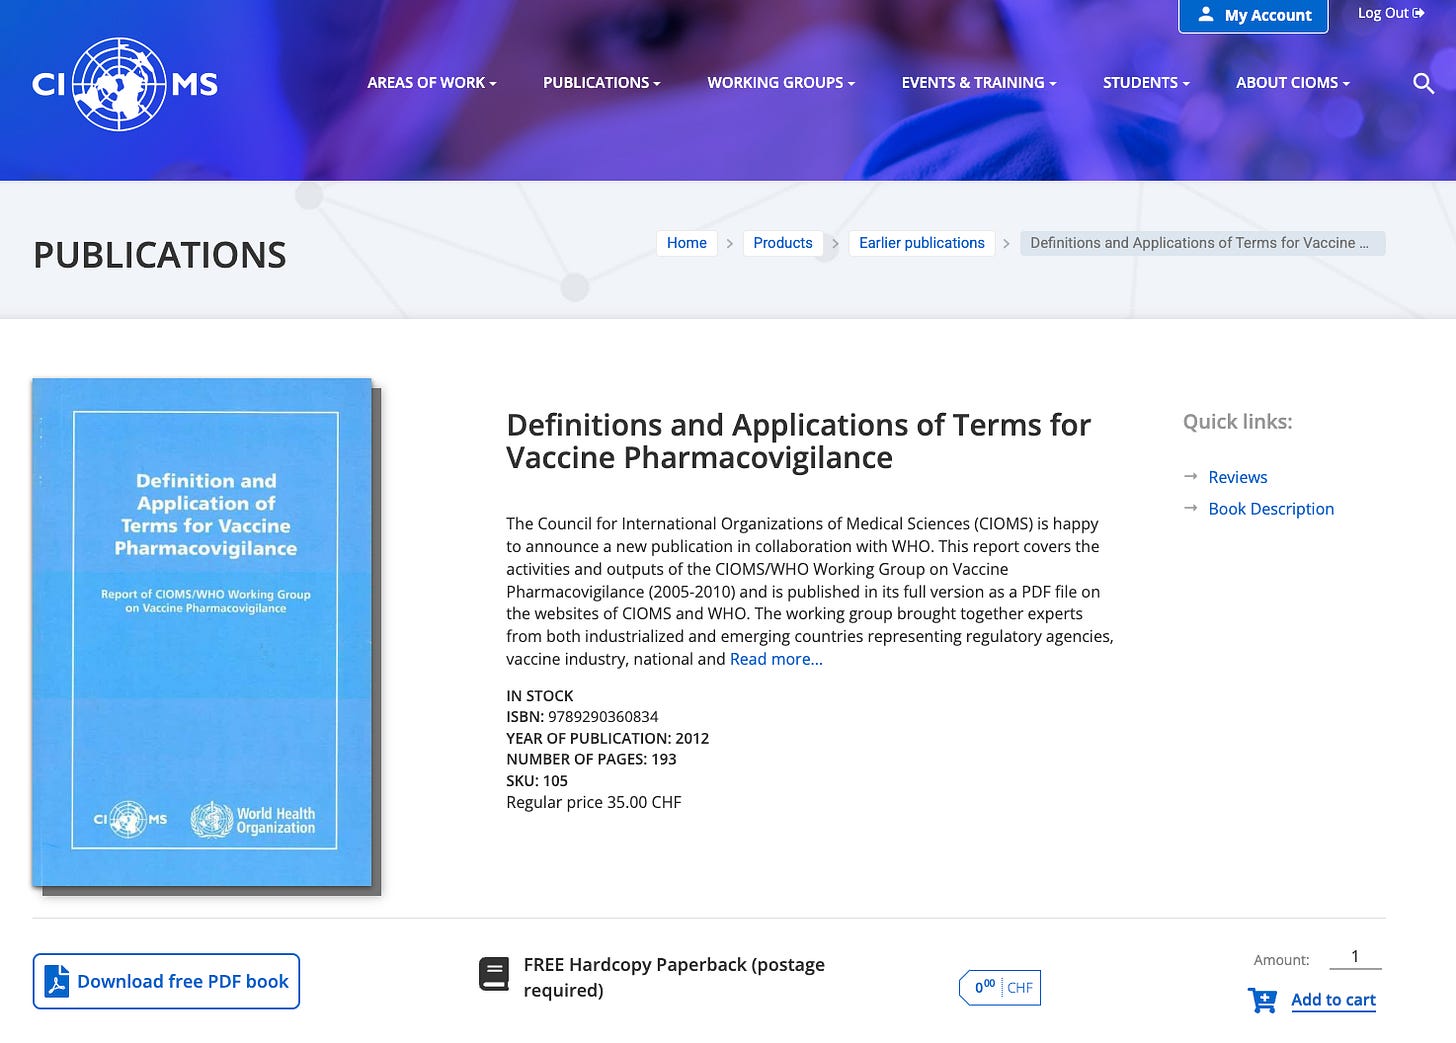Click the Regular price 35.00 CHF text

coord(594,802)
